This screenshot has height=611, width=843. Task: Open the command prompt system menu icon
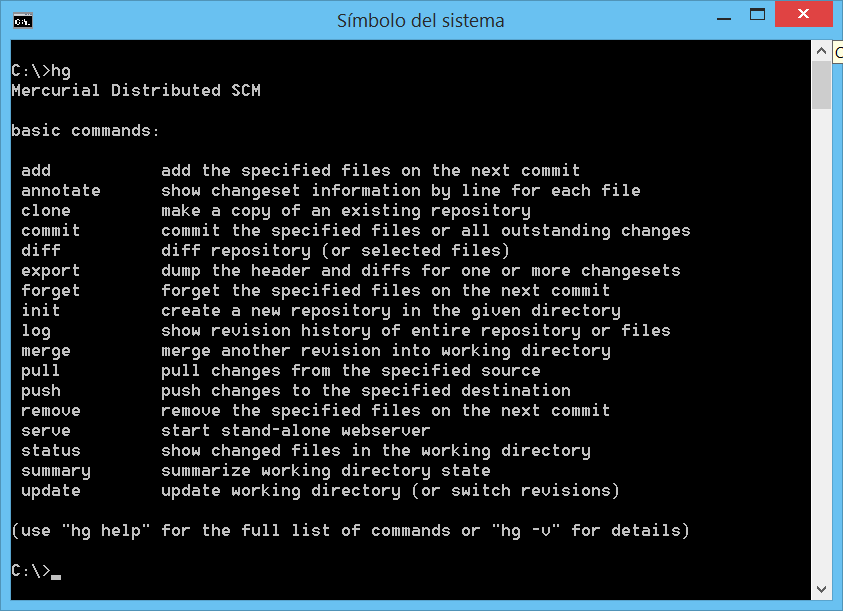tap(22, 19)
